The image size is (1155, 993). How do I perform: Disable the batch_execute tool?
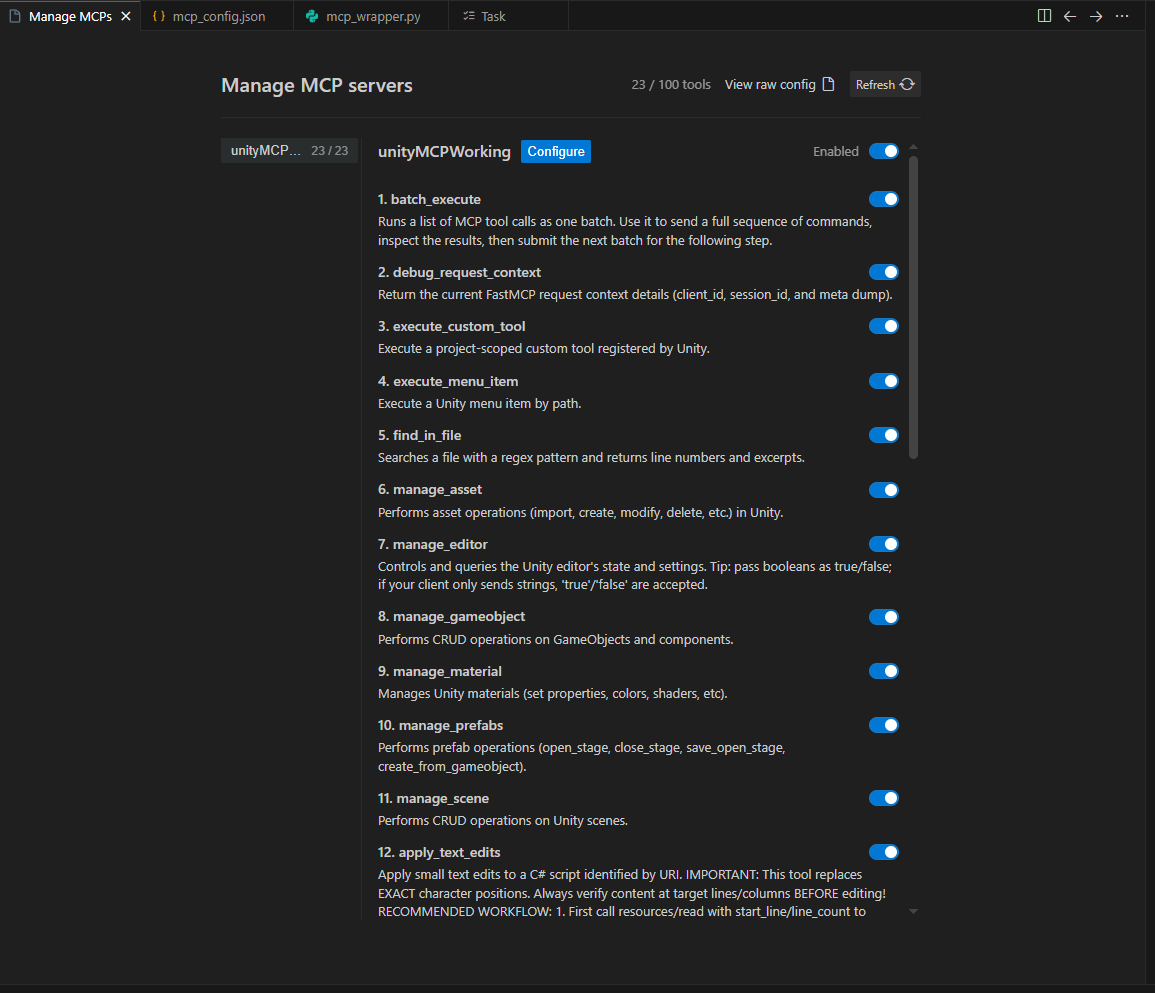[x=883, y=199]
